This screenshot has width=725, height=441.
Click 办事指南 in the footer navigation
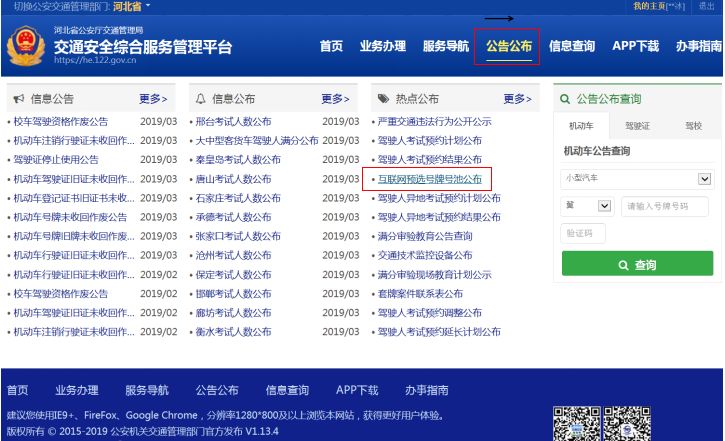point(426,390)
